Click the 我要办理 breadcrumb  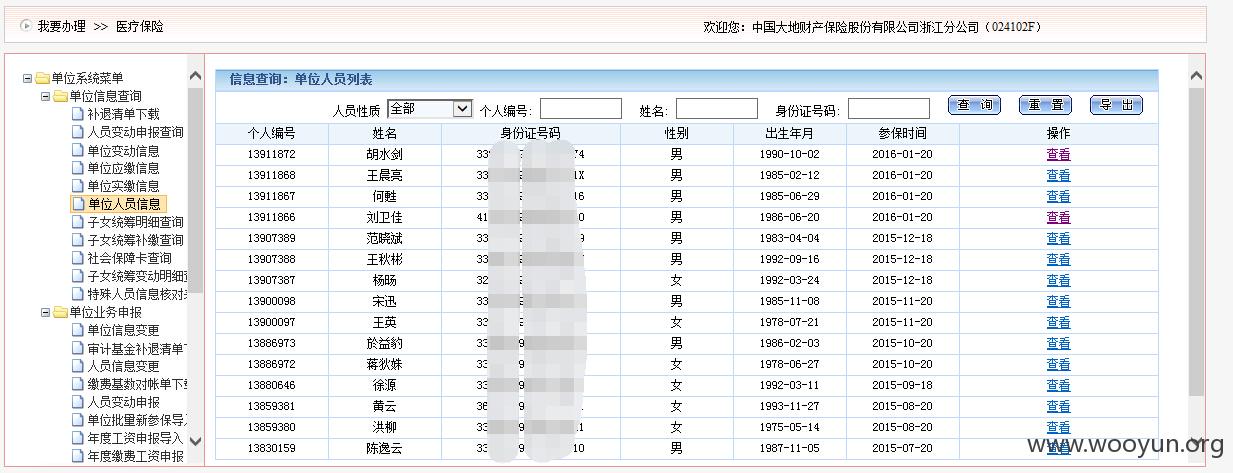[62, 27]
